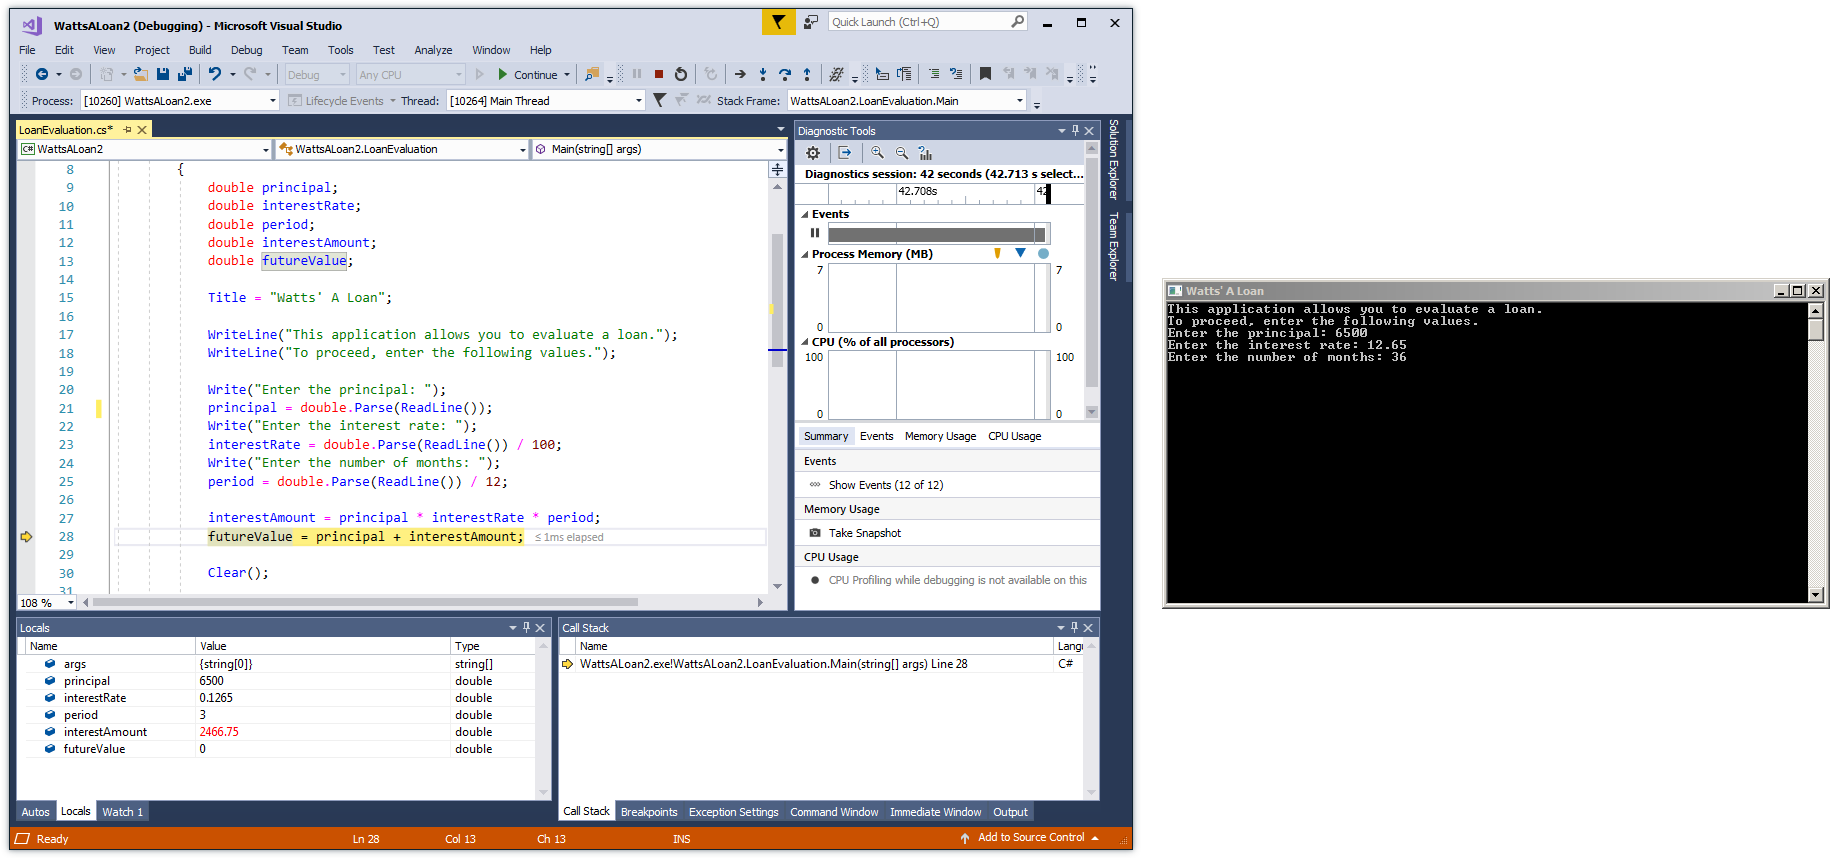Image resolution: width=1837 pixels, height=858 pixels.
Task: Click Show Events (12 of 12) link
Action: 886,485
